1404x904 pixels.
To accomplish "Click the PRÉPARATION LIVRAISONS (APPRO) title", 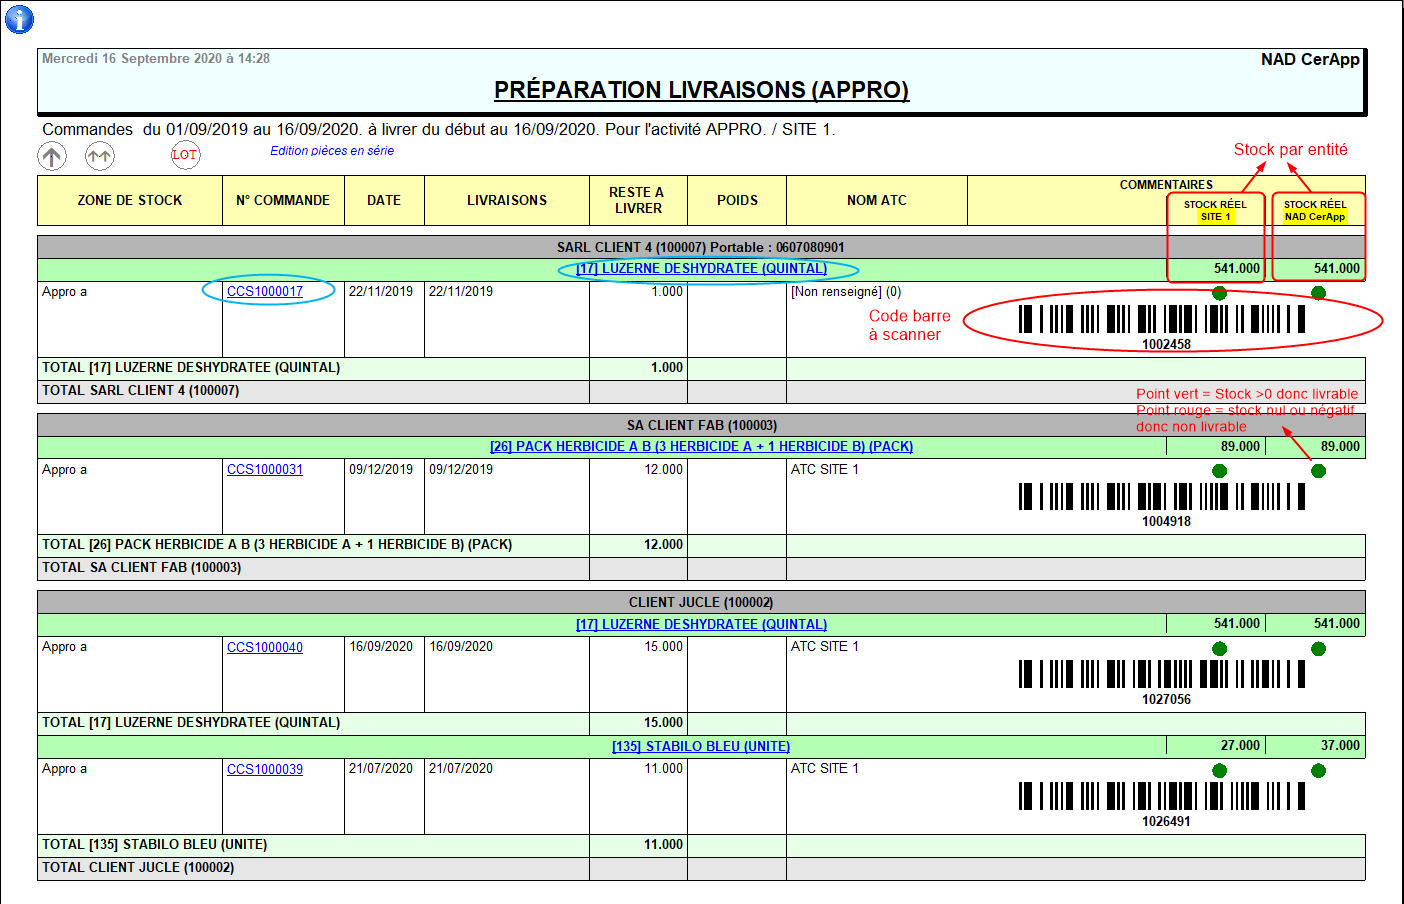I will click(x=701, y=90).
